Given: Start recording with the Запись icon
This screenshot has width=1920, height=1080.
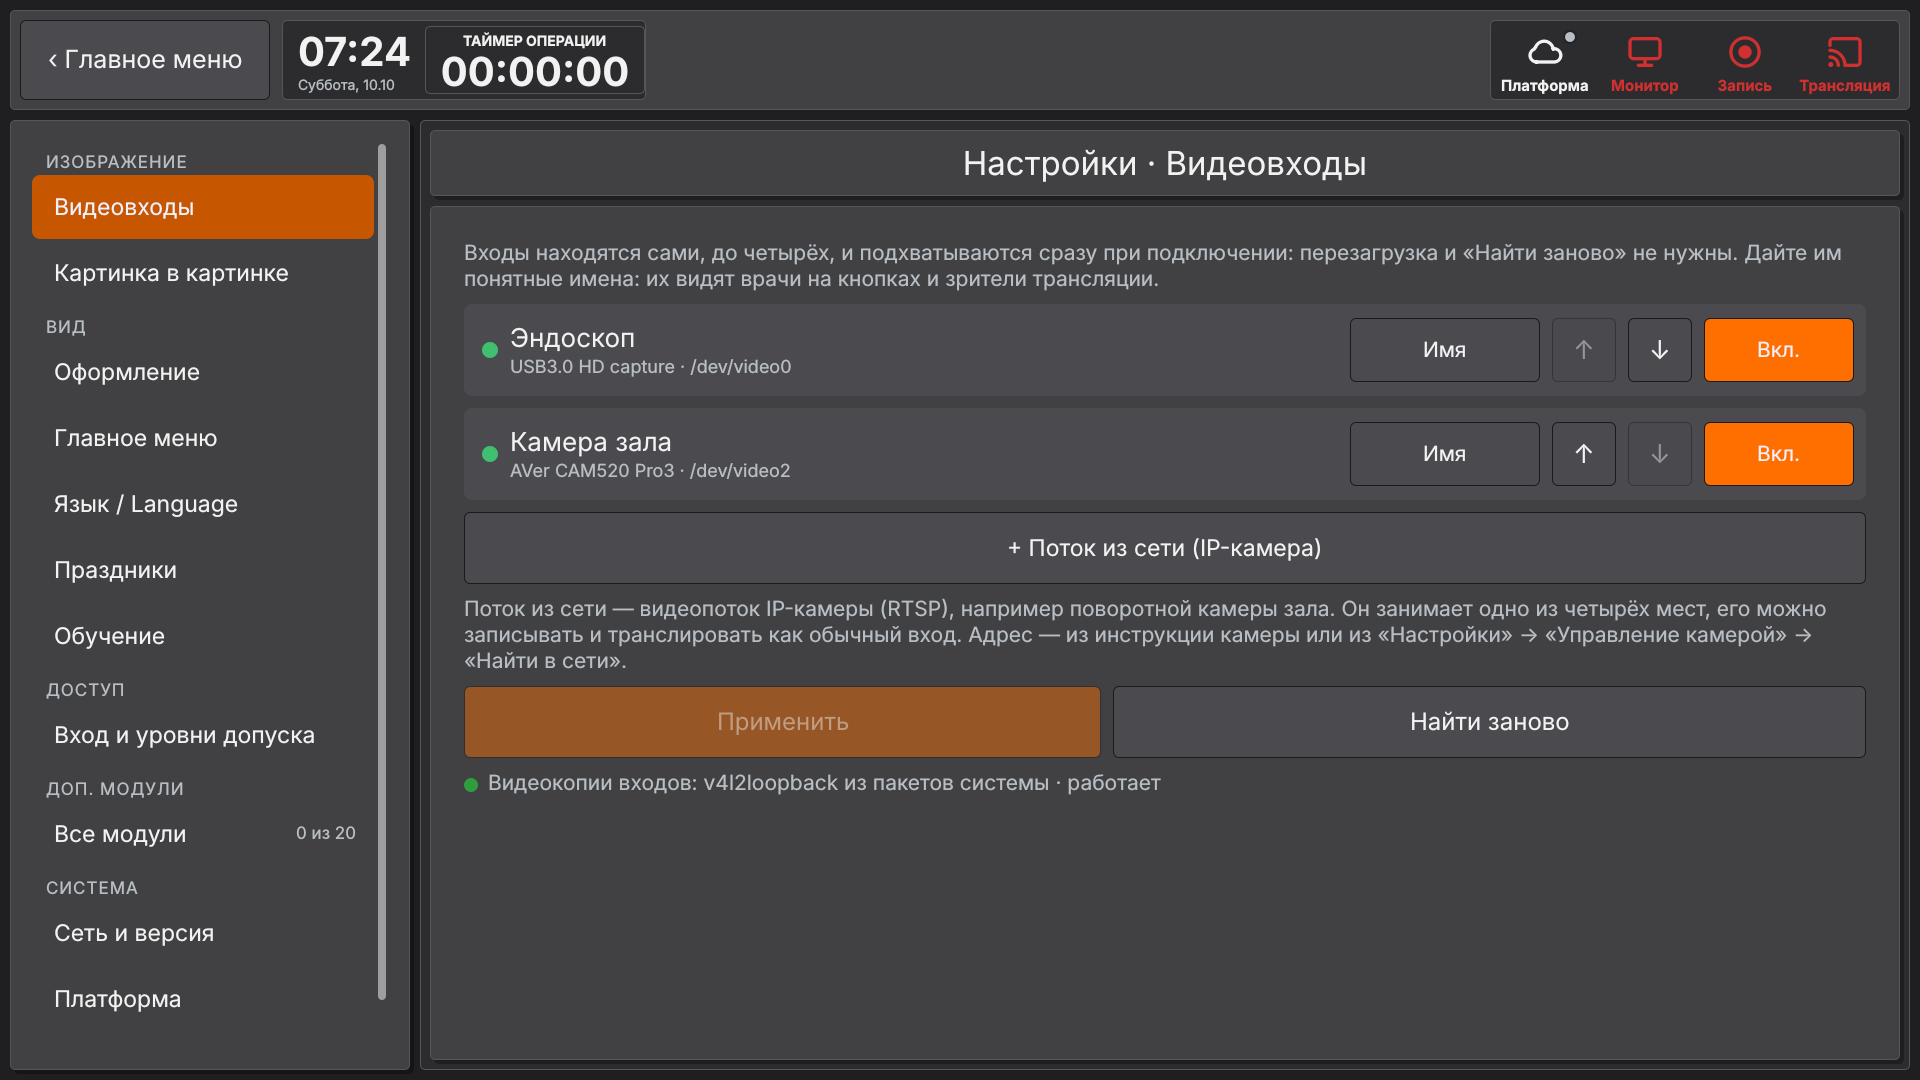Looking at the screenshot, I should coord(1744,61).
